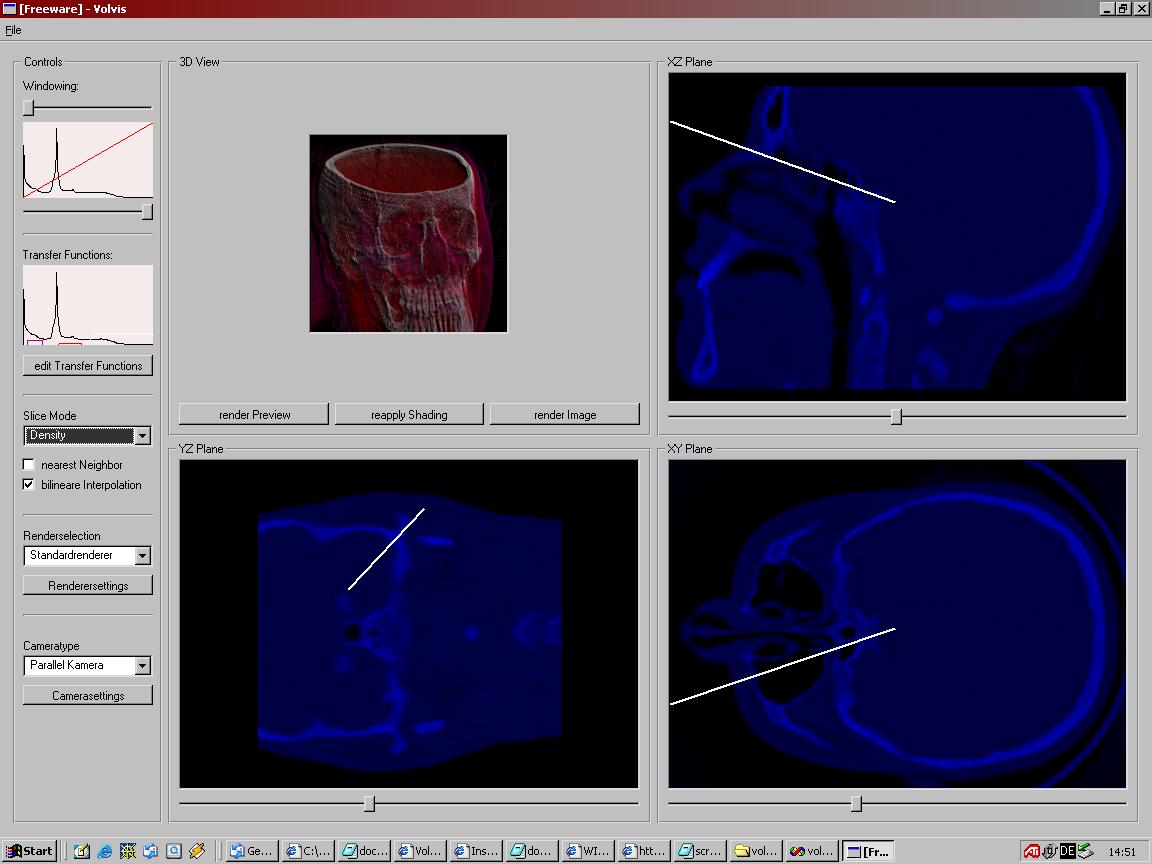Open the Cameratype Parallel Kamera dropdown
1152x864 pixels.
tap(142, 666)
